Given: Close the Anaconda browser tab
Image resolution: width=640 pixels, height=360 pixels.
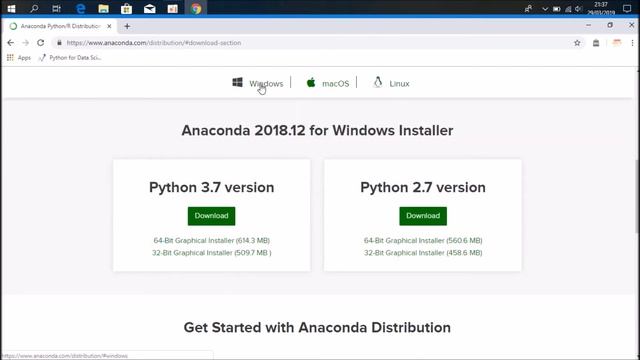Looking at the screenshot, I should point(109,26).
